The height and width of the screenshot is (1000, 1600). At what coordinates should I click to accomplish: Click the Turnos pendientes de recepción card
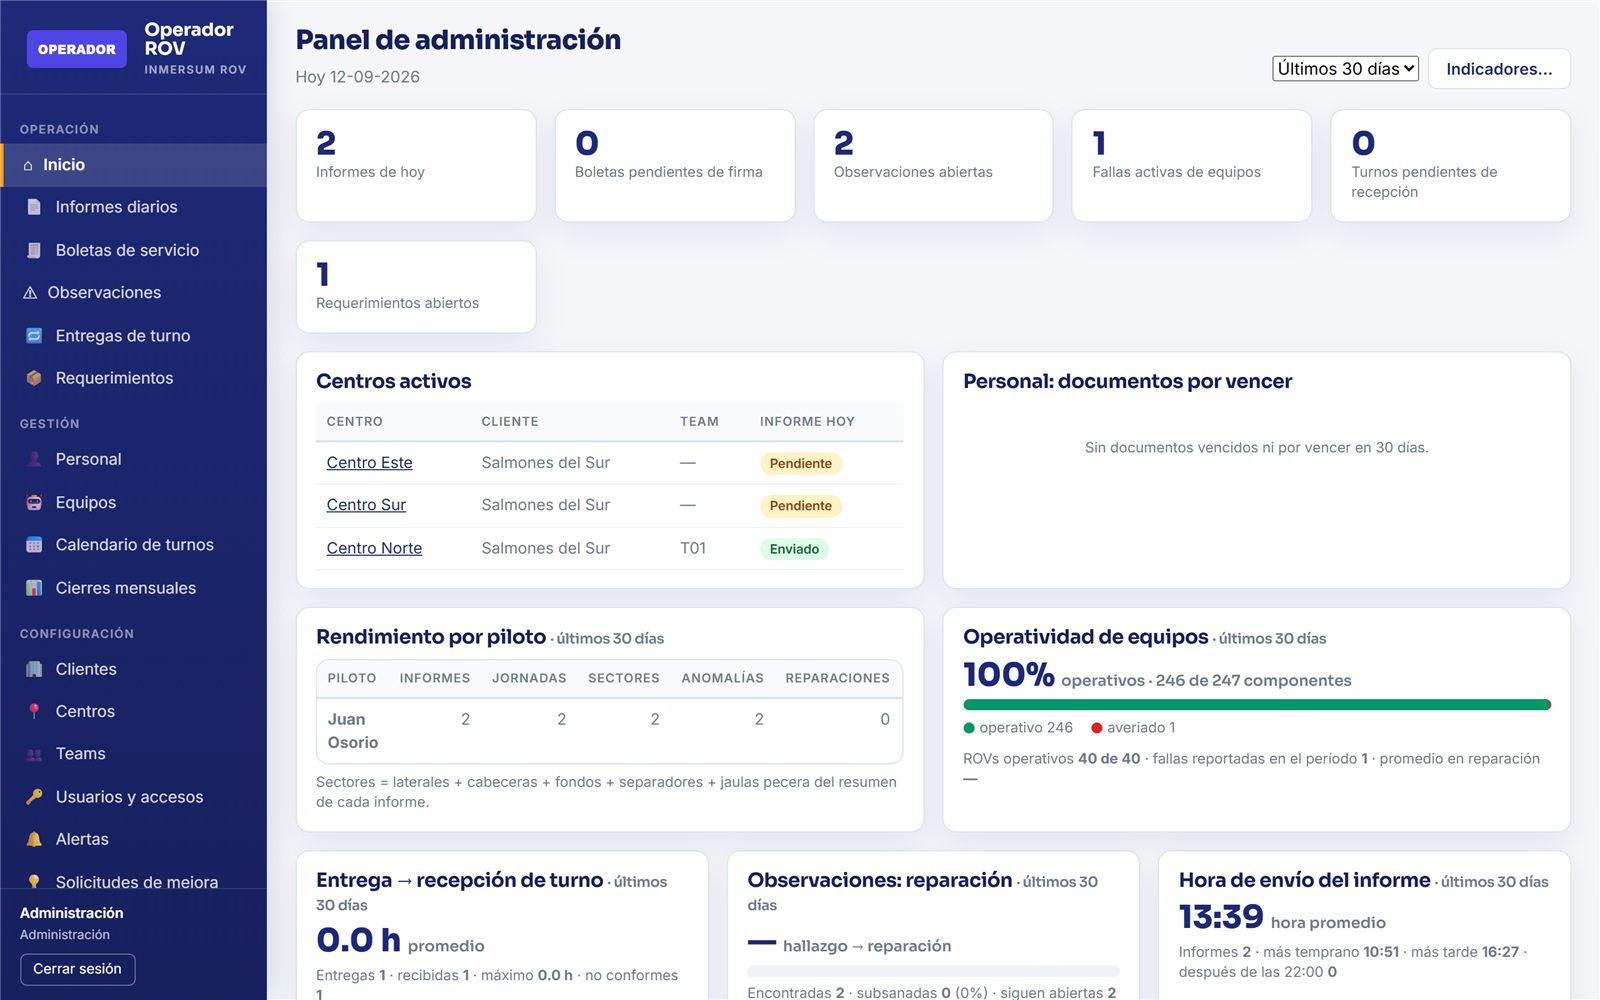(1450, 166)
